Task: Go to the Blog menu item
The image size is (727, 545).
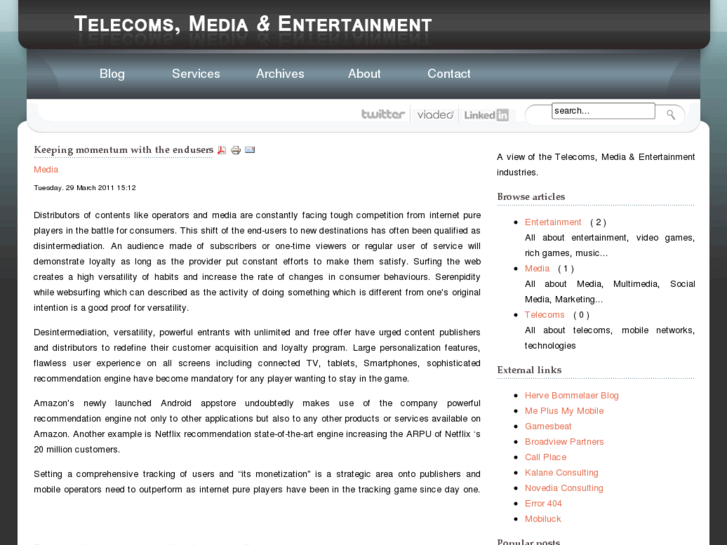Action: click(x=112, y=74)
